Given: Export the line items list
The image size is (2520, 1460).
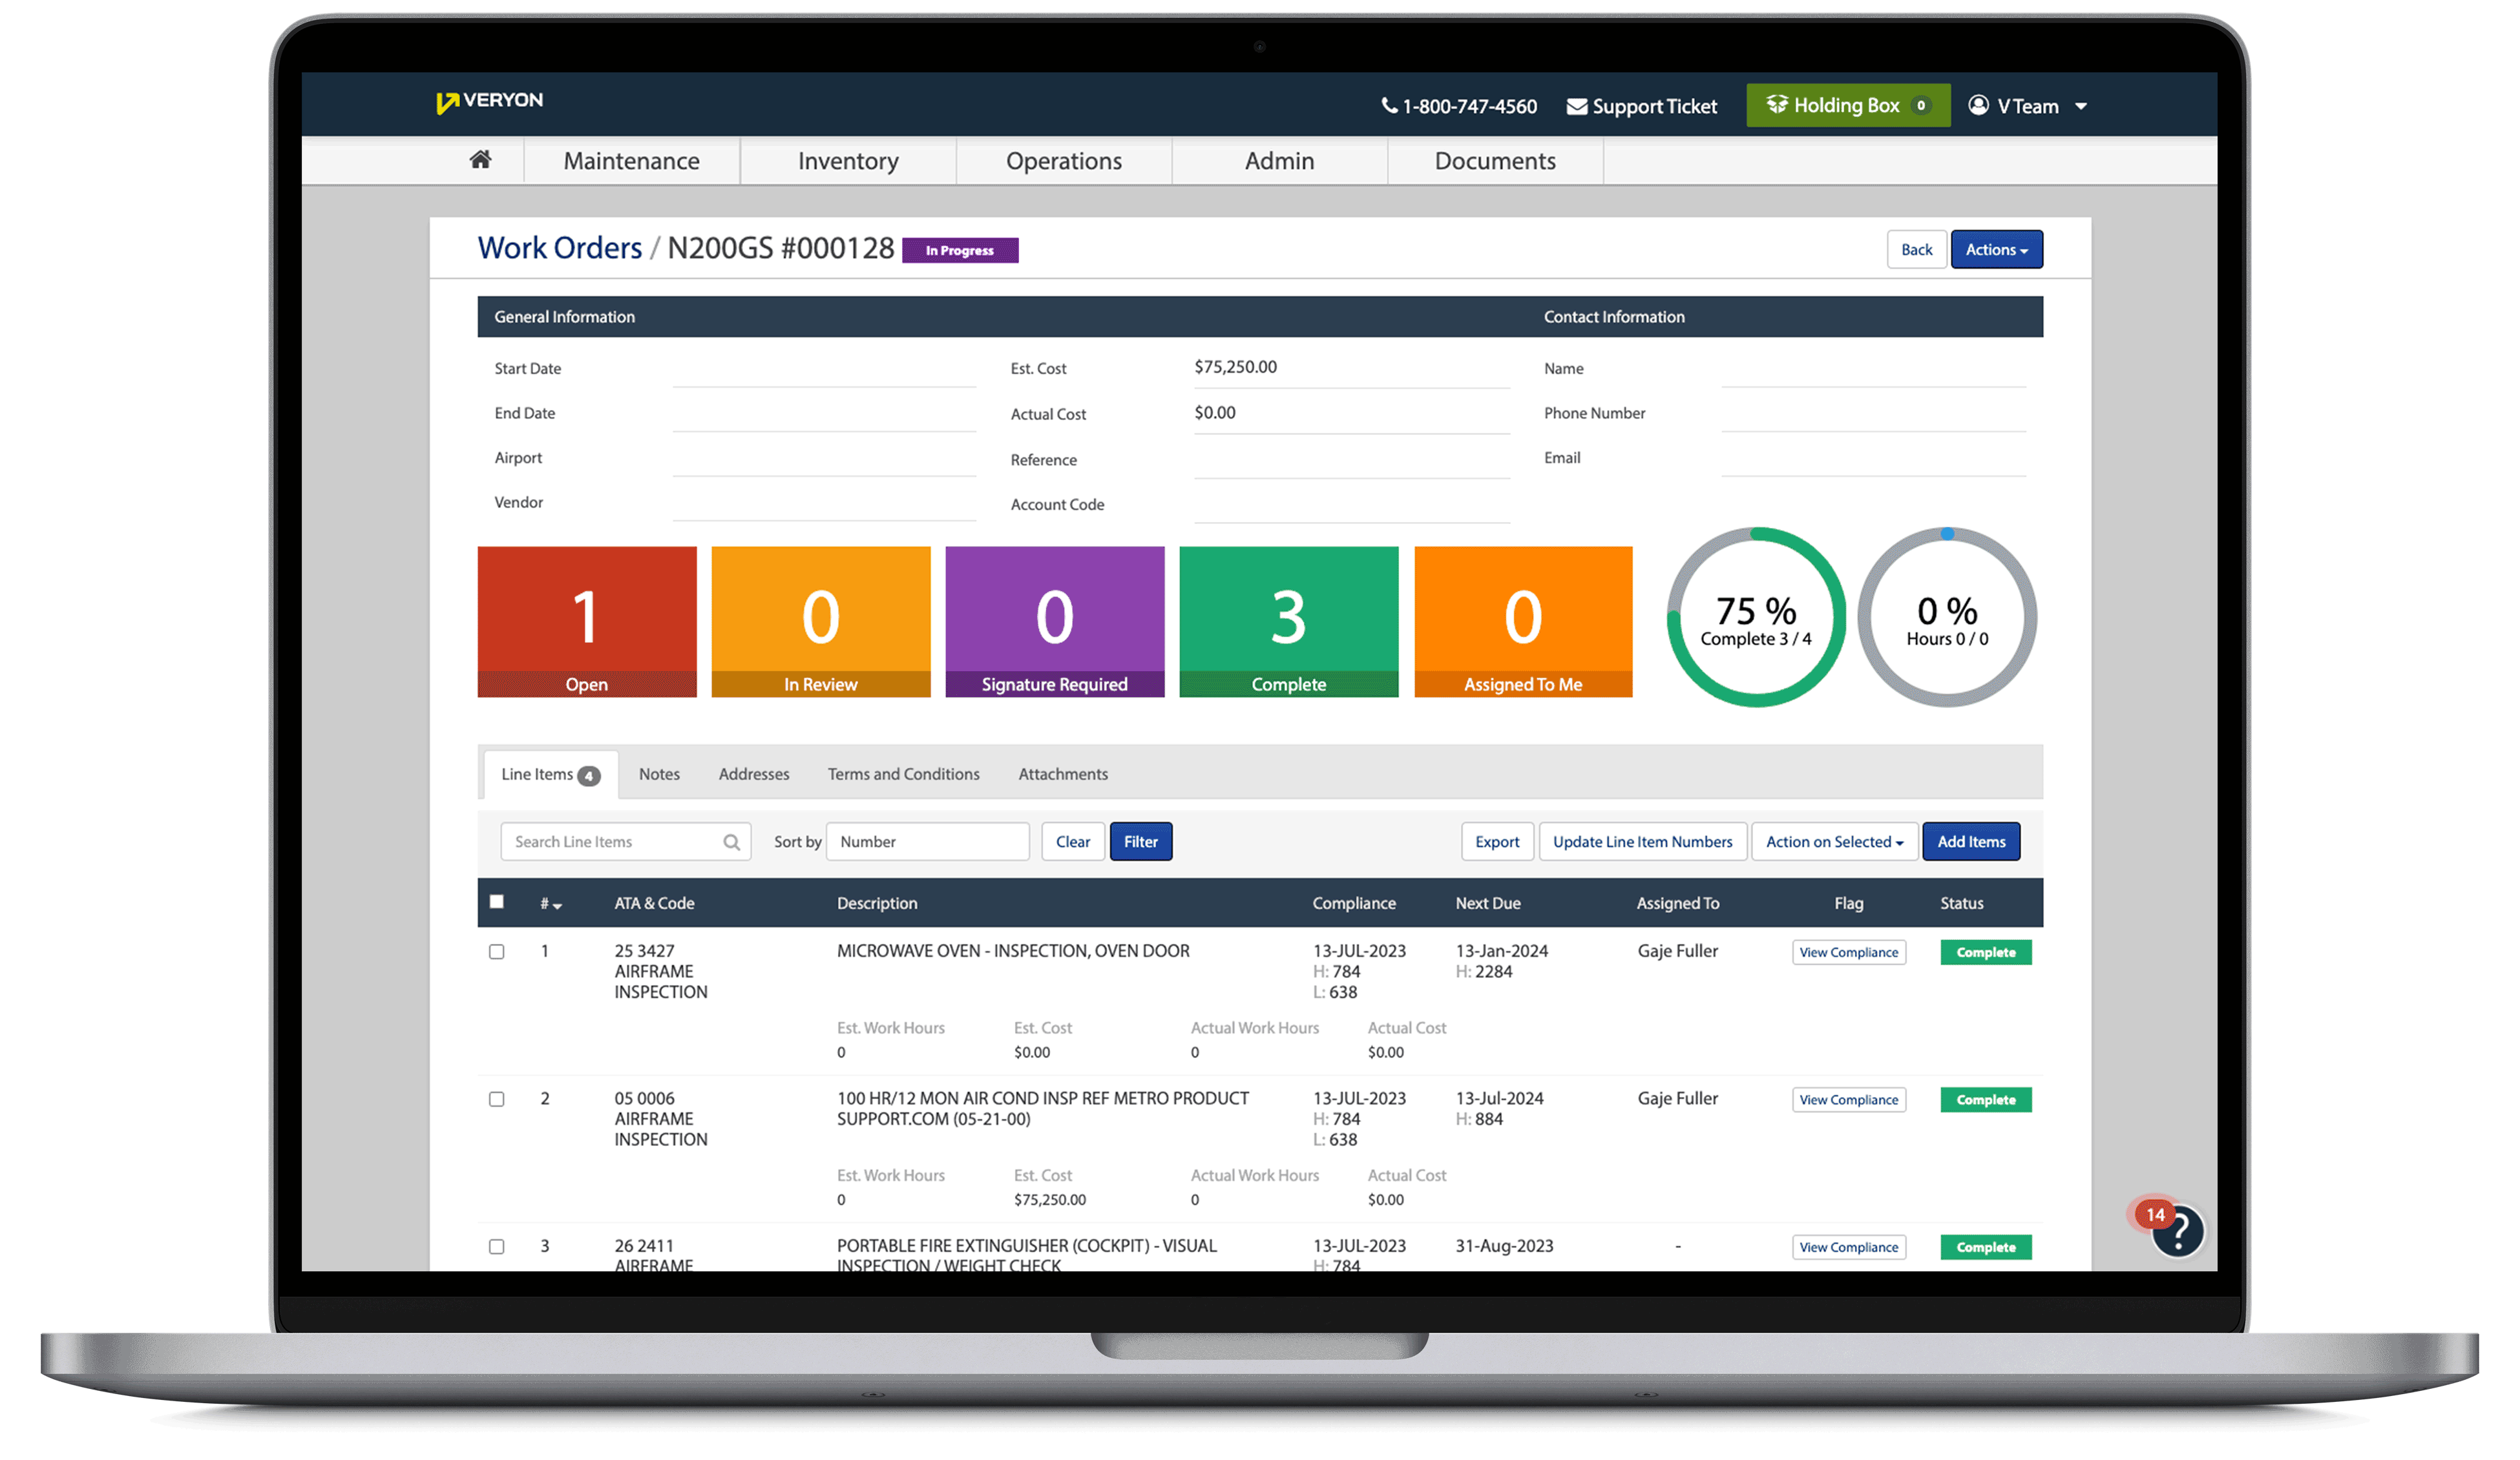Looking at the screenshot, I should click(1497, 841).
